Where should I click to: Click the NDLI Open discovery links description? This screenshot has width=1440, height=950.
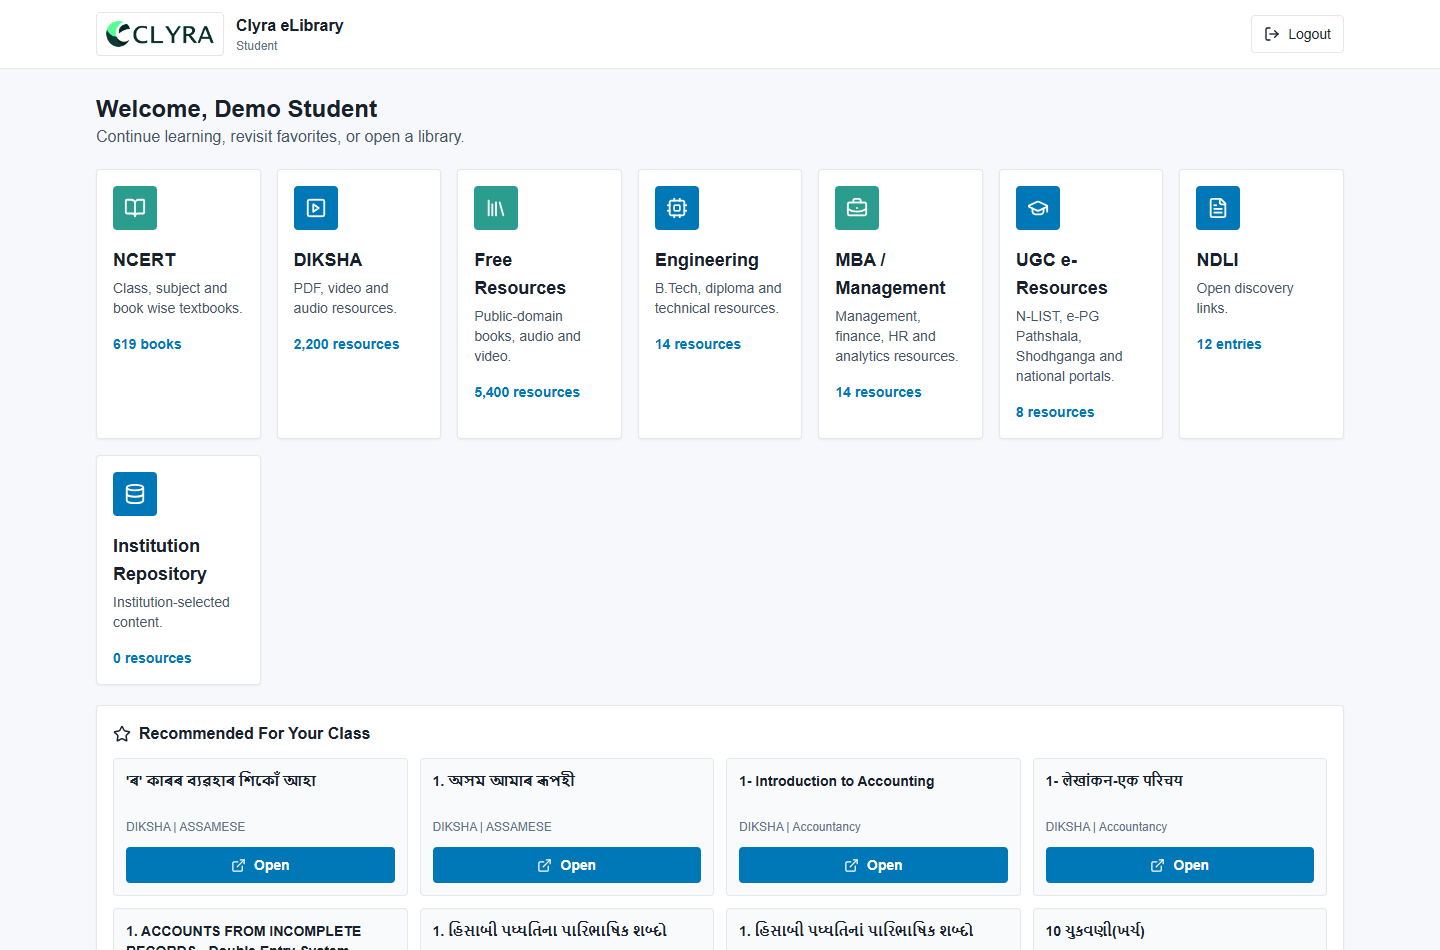tap(1245, 298)
